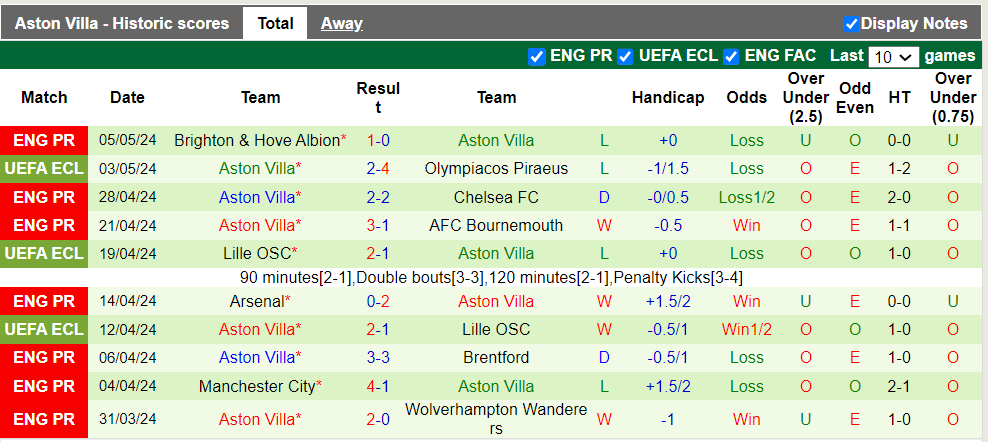Click the Lille OSC home team on 19/04/24

point(256,253)
